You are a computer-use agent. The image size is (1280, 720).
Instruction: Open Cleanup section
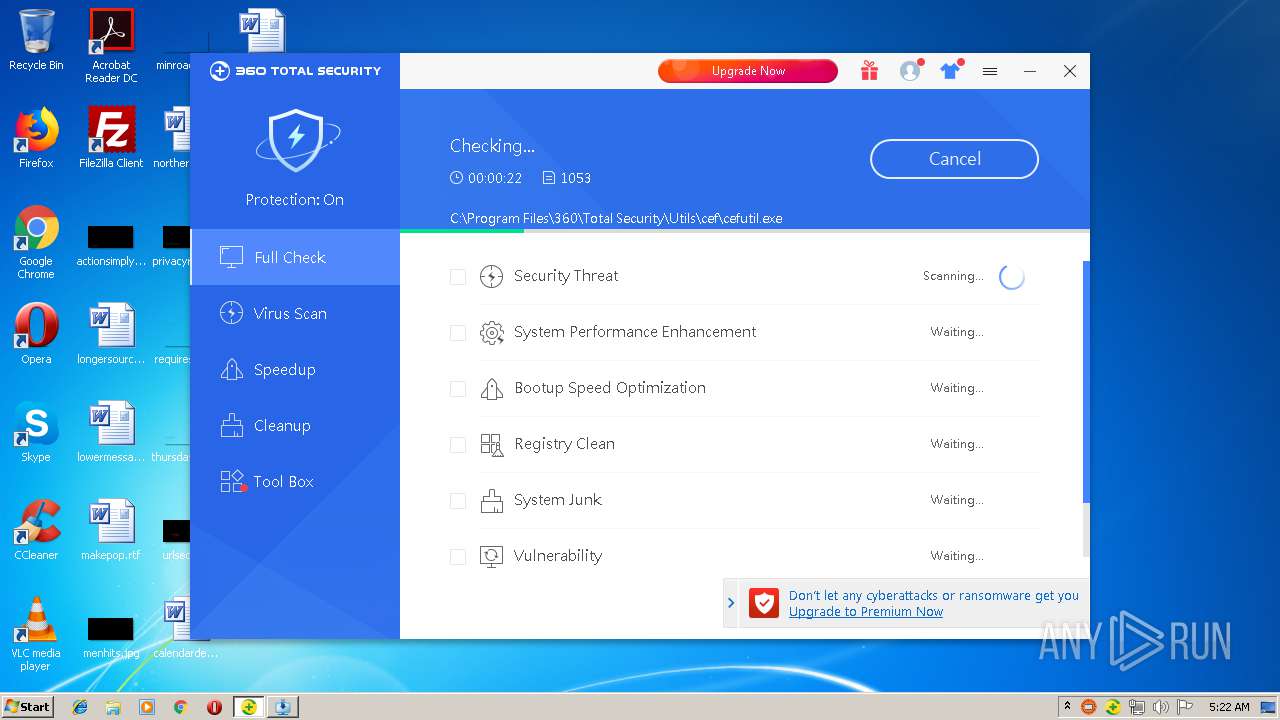point(295,425)
